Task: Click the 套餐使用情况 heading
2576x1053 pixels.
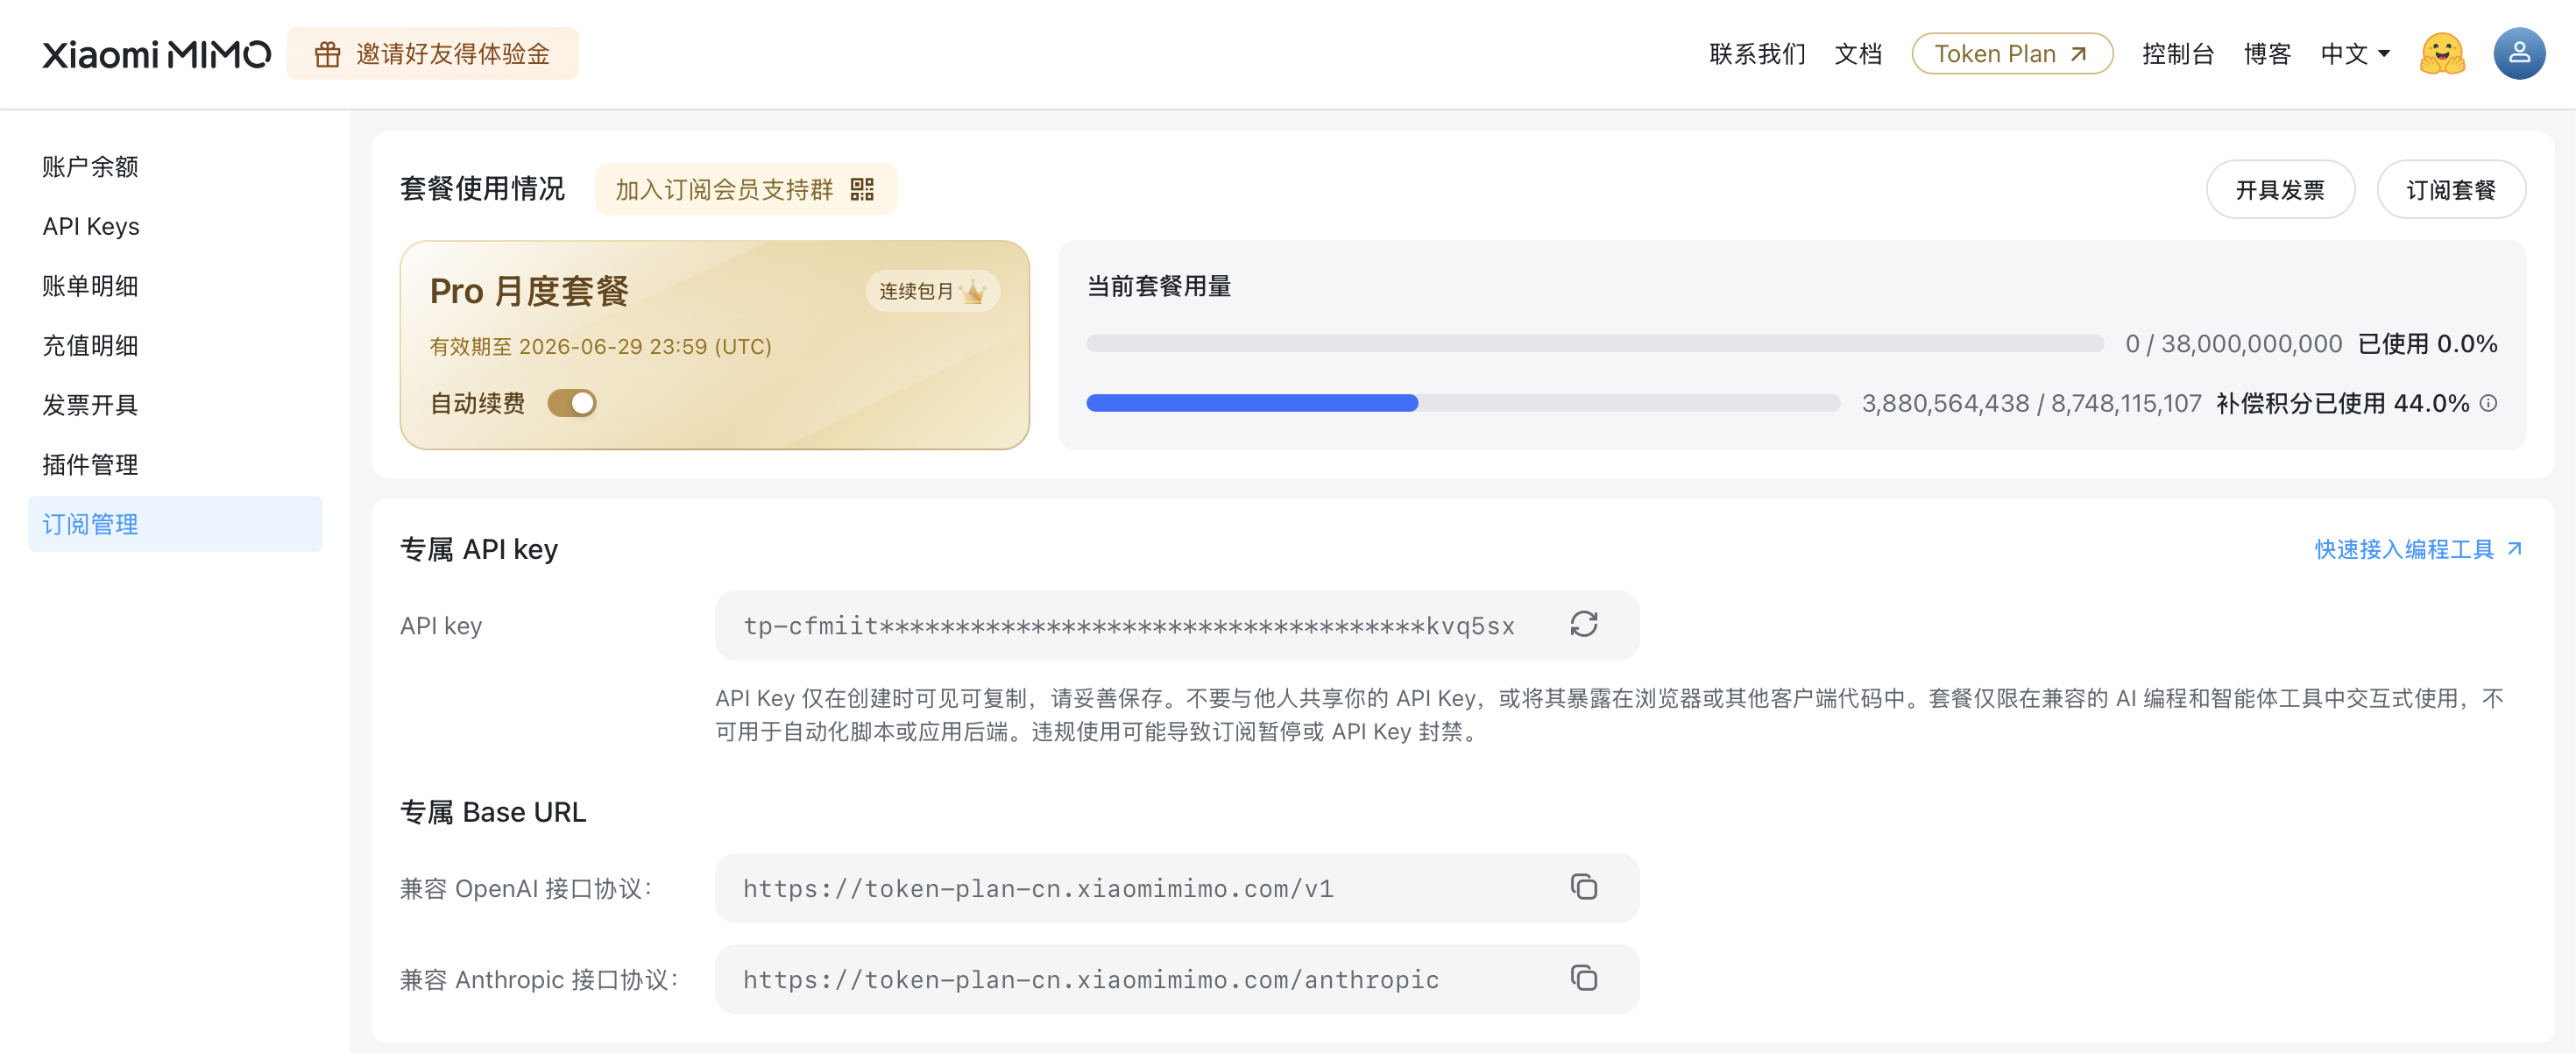Action: point(482,189)
